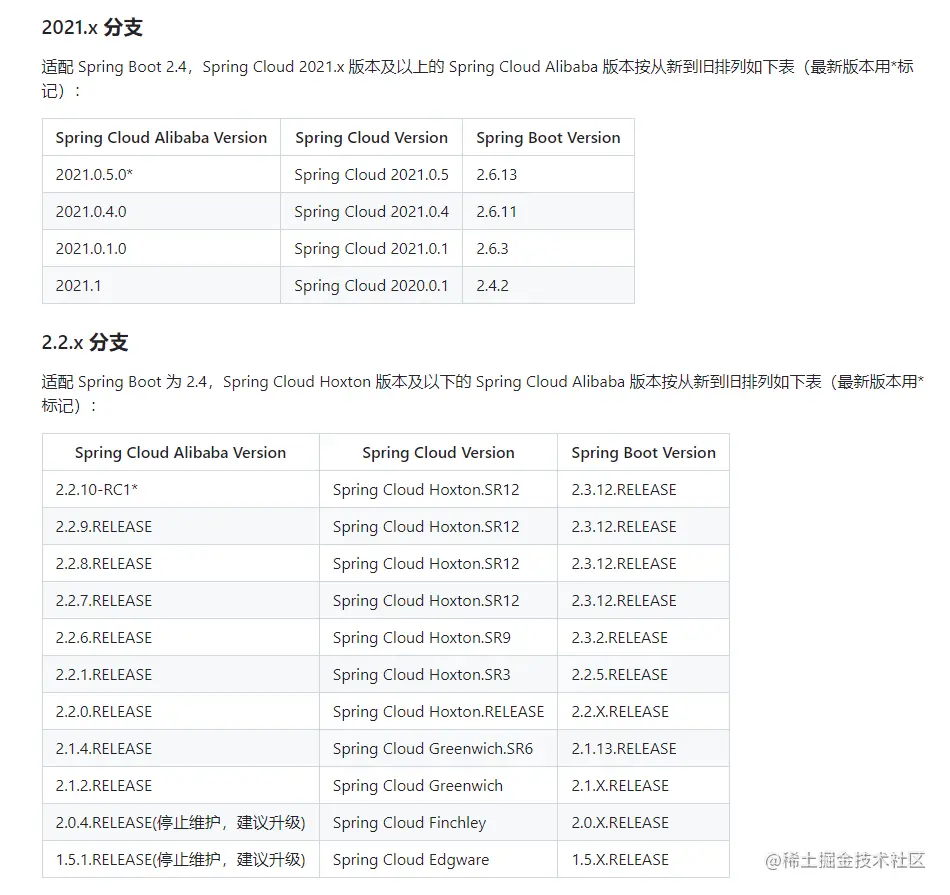Screen dimensions: 950x895
Task: Select the plain "Spring Cloud Greenwich" cell
Action: (x=438, y=785)
